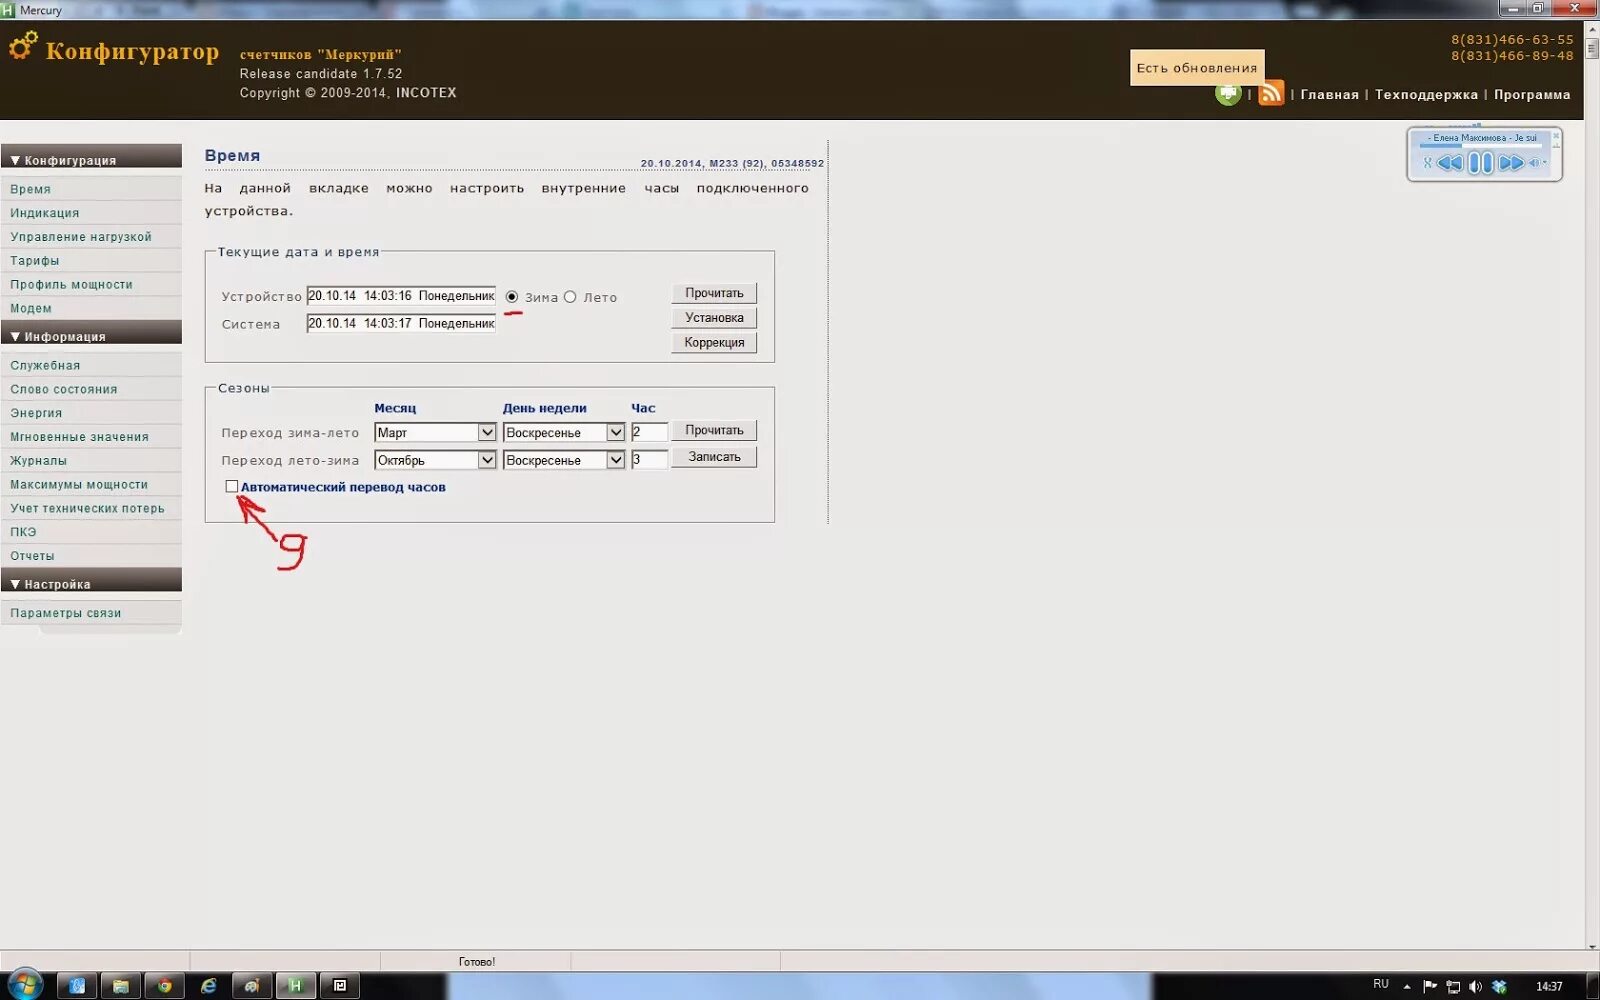Open Воскресенье dropdown for зима-лето row
The image size is (1600, 1000).
click(564, 432)
